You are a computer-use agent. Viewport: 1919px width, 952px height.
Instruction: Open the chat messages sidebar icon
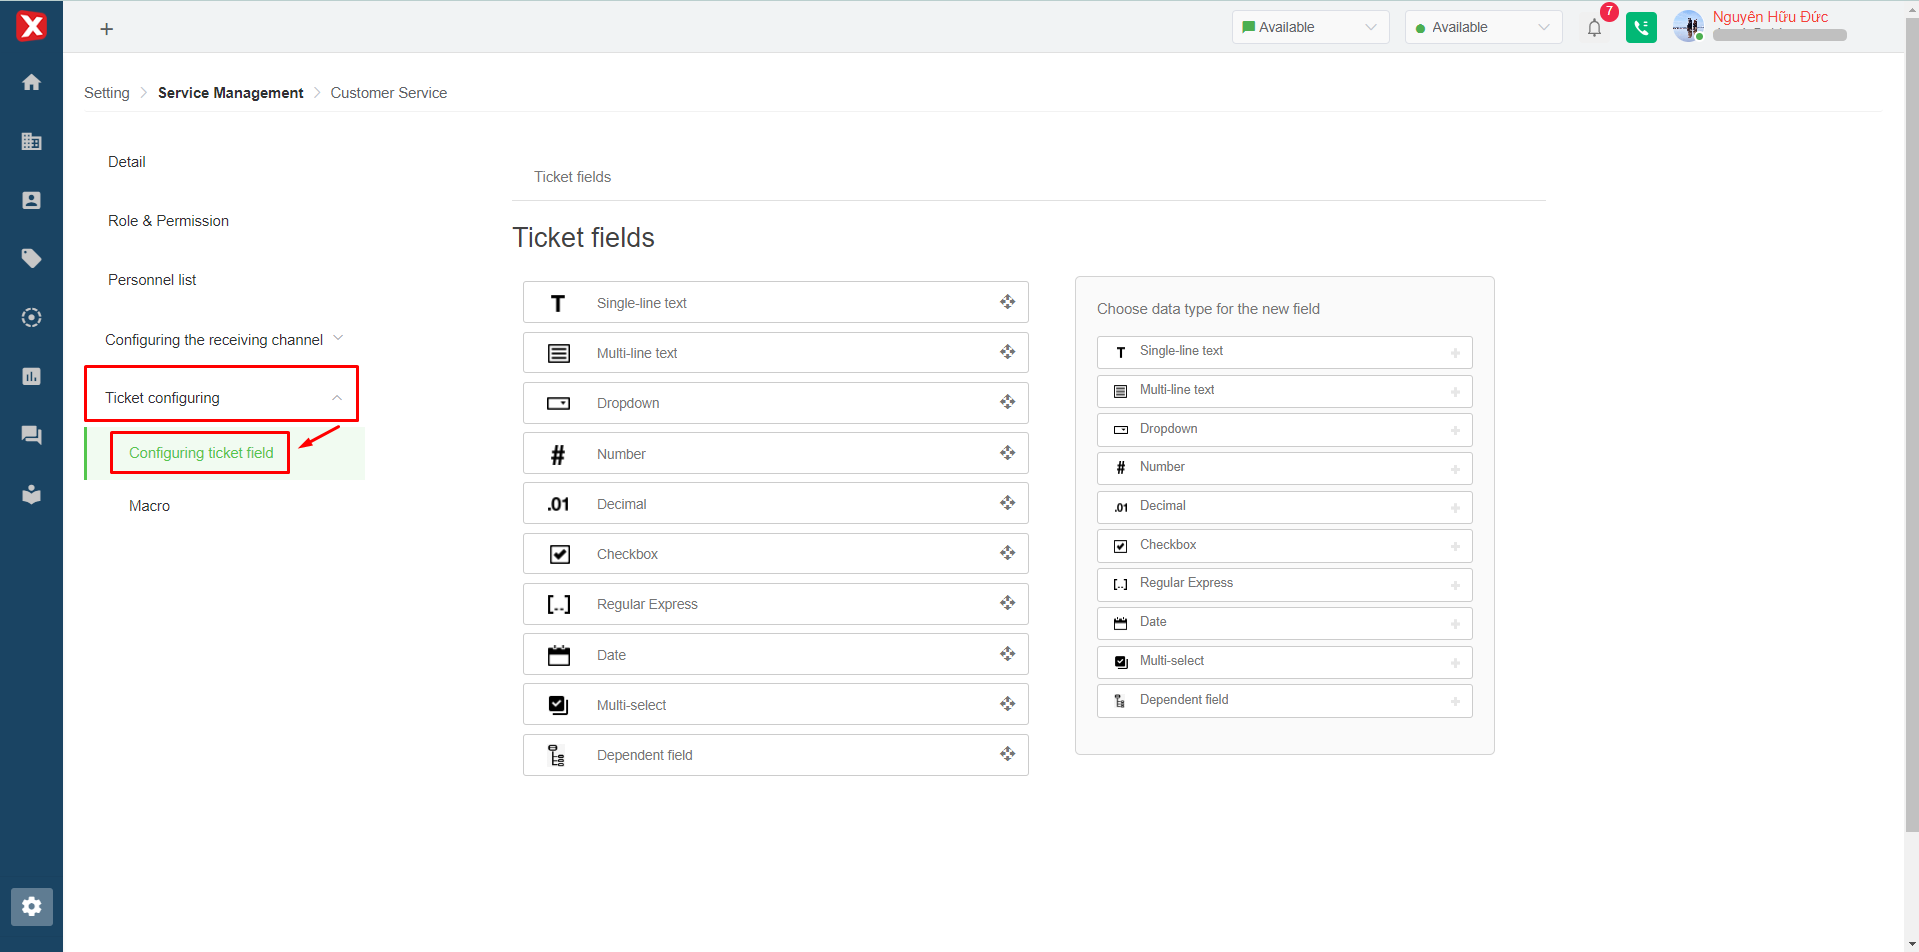(31, 435)
